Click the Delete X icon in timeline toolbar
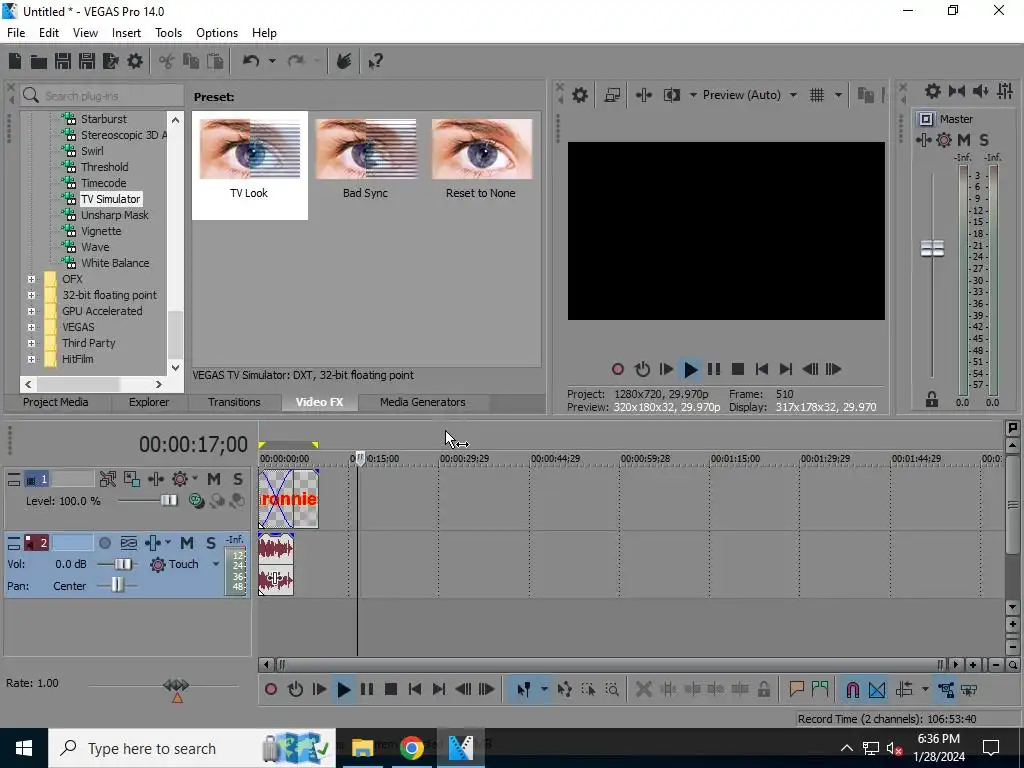 (643, 689)
